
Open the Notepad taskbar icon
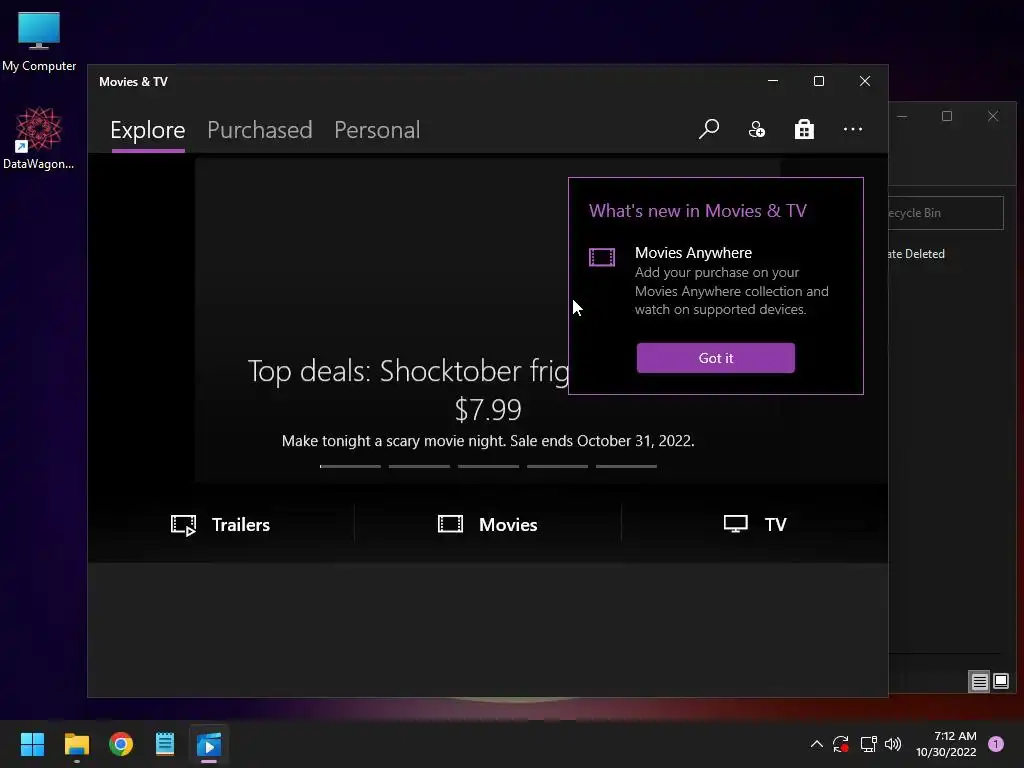(165, 744)
